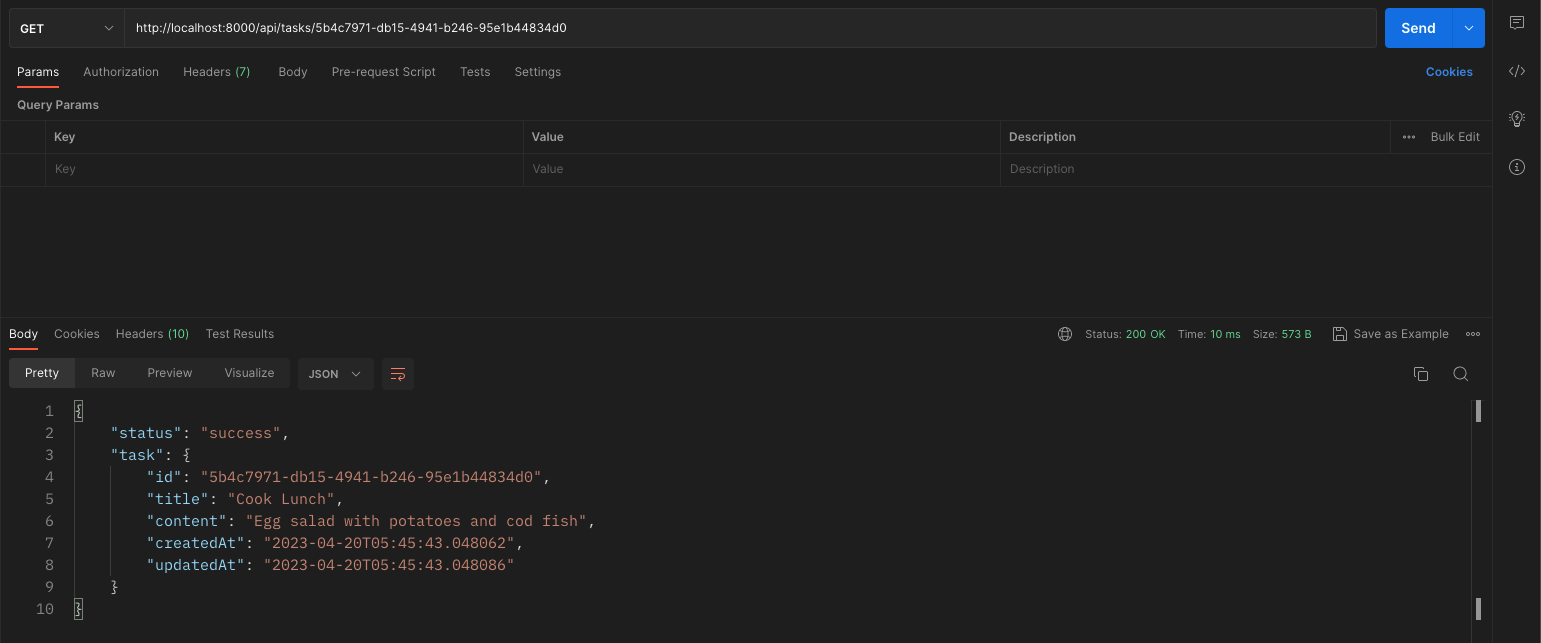Select the Visualize view mode
Screen dimensions: 1541x643
(x=249, y=373)
